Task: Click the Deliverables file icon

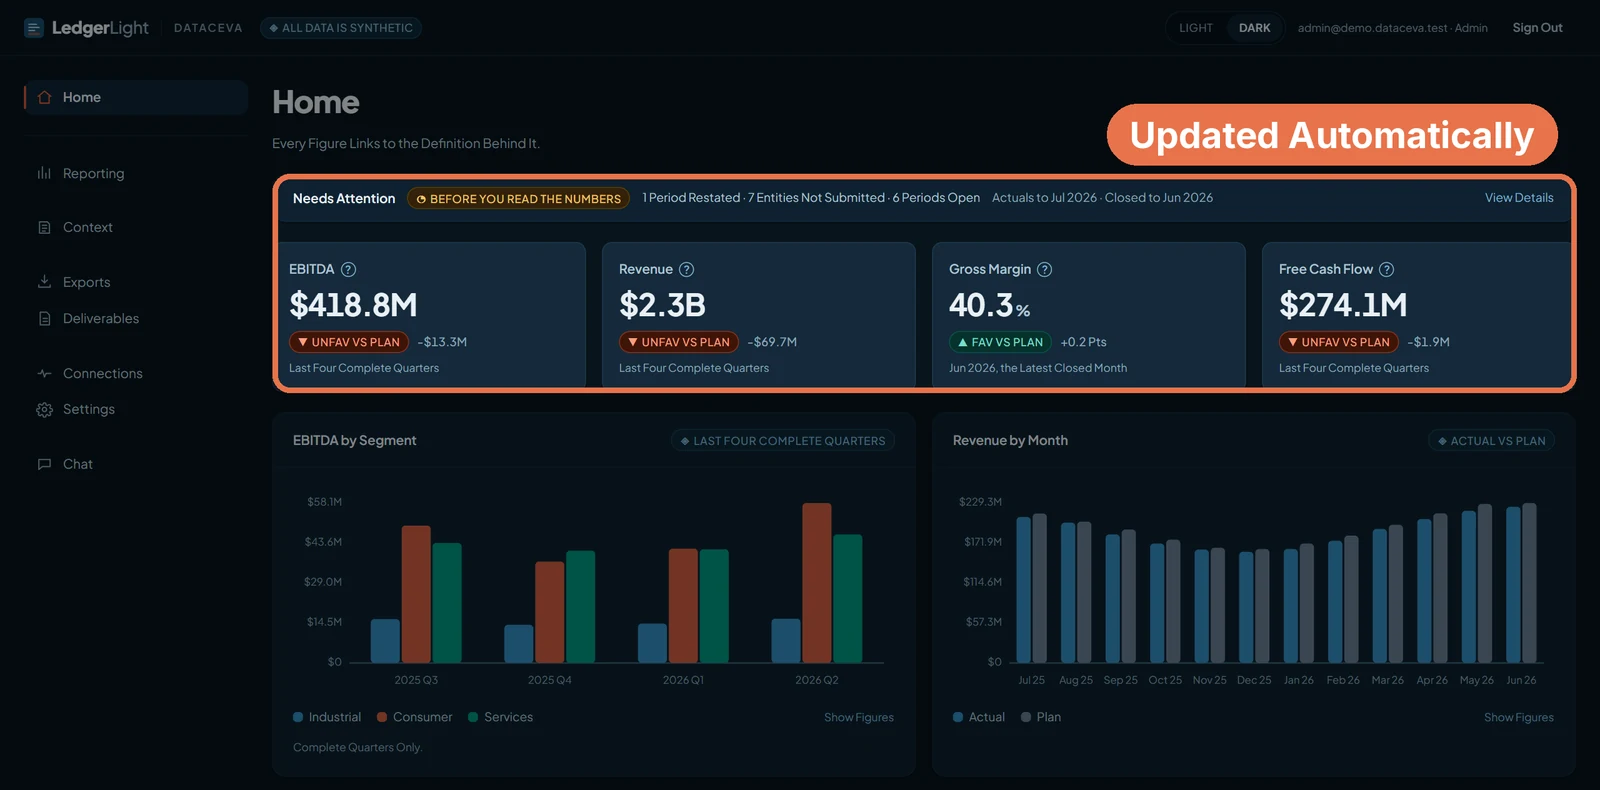Action: pyautogui.click(x=44, y=318)
